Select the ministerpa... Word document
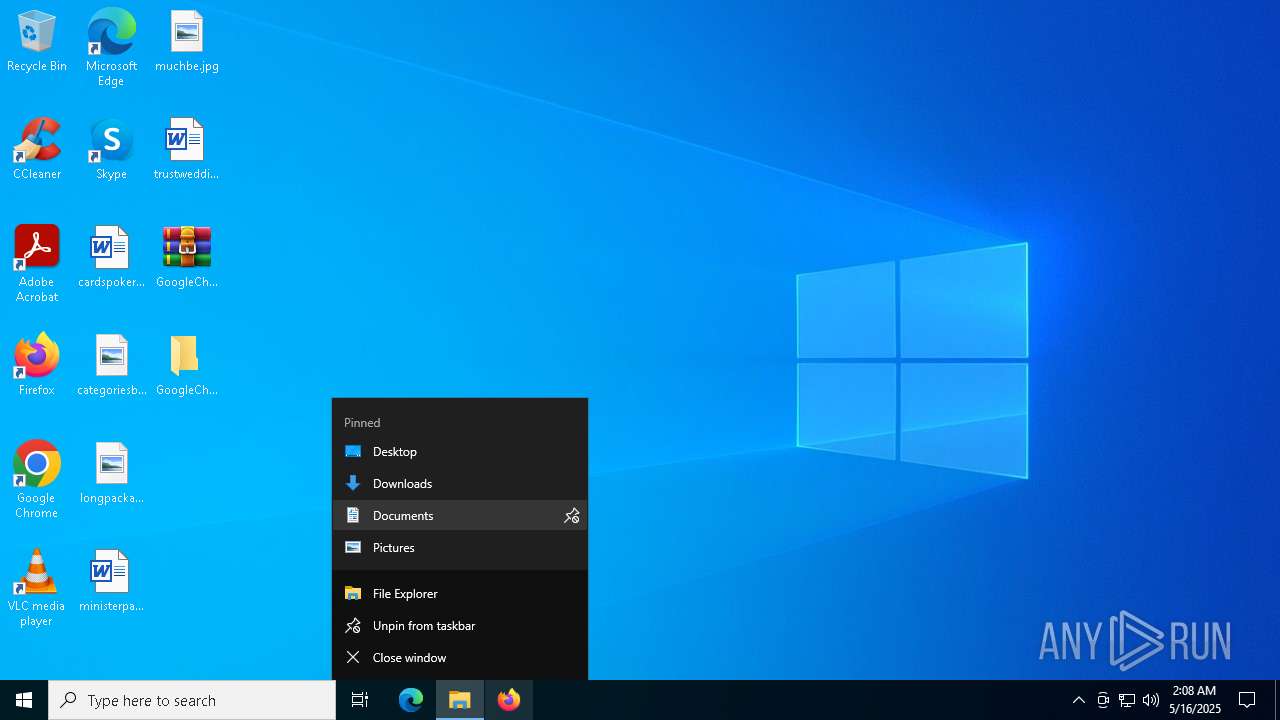 (x=111, y=582)
